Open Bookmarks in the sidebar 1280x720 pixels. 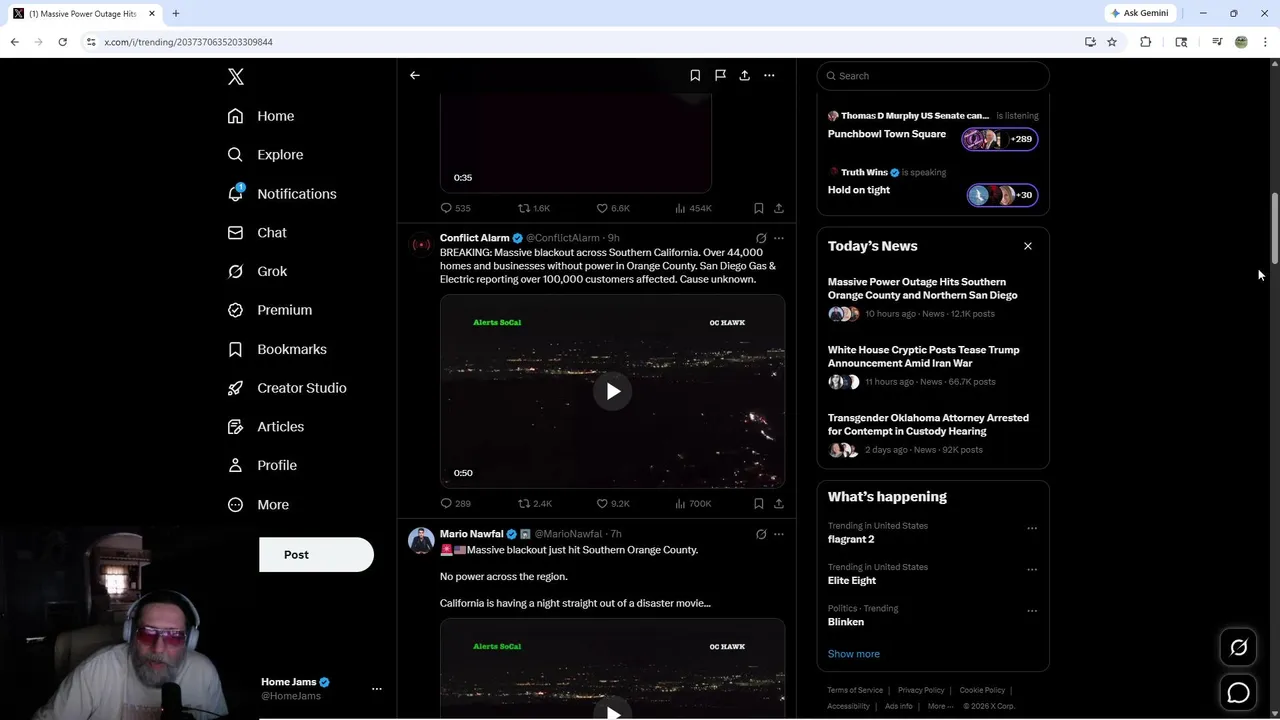pyautogui.click(x=277, y=349)
